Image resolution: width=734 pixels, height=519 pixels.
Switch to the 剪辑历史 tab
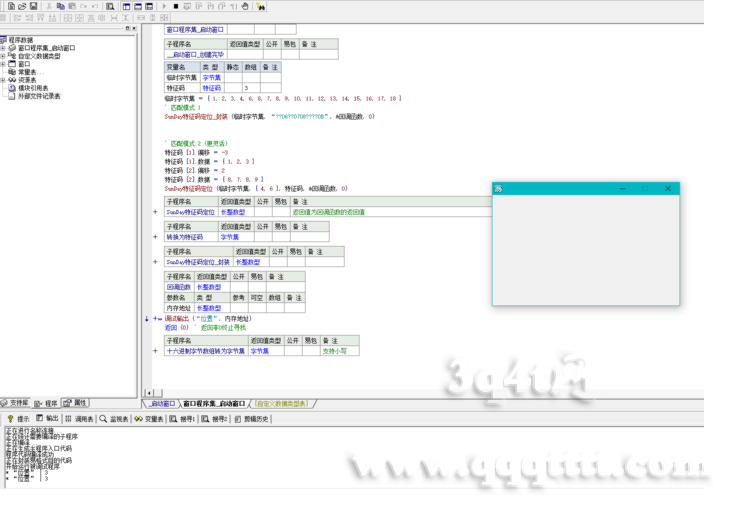pyautogui.click(x=252, y=418)
